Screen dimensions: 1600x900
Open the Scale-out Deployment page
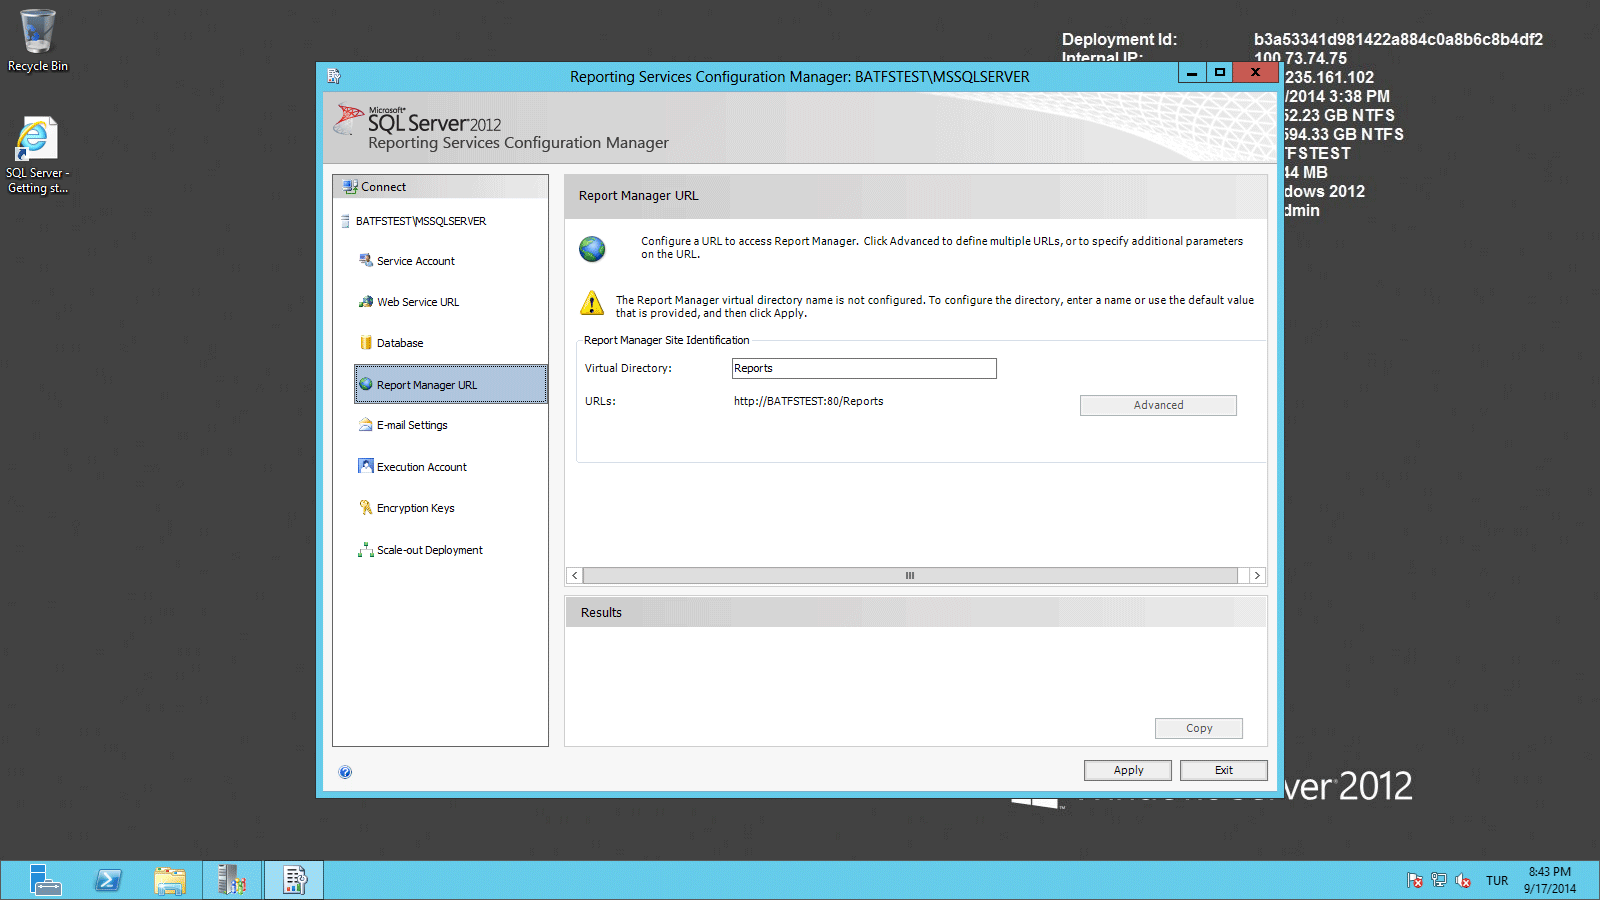[428, 549]
